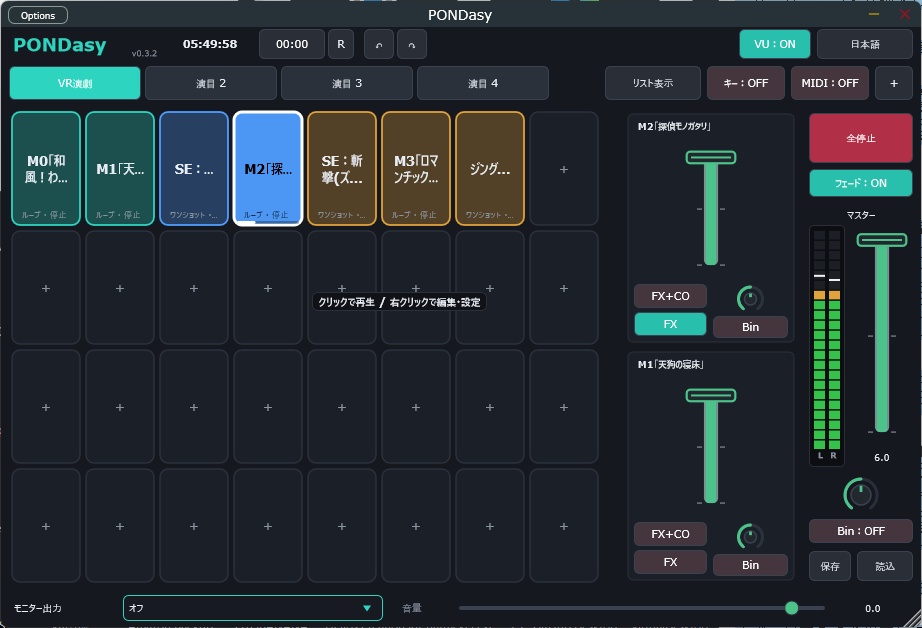Enable MIDI : OFF toggle
The width and height of the screenshot is (922, 628).
coord(830,83)
